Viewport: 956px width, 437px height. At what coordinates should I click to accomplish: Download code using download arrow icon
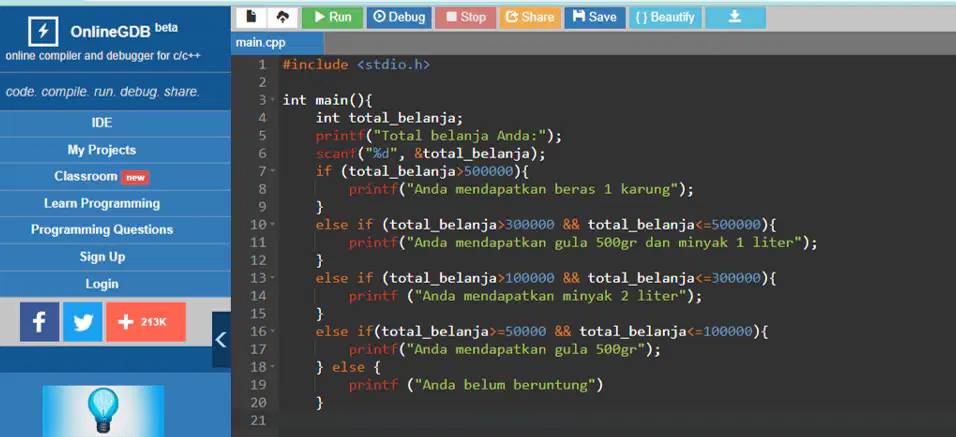735,18
